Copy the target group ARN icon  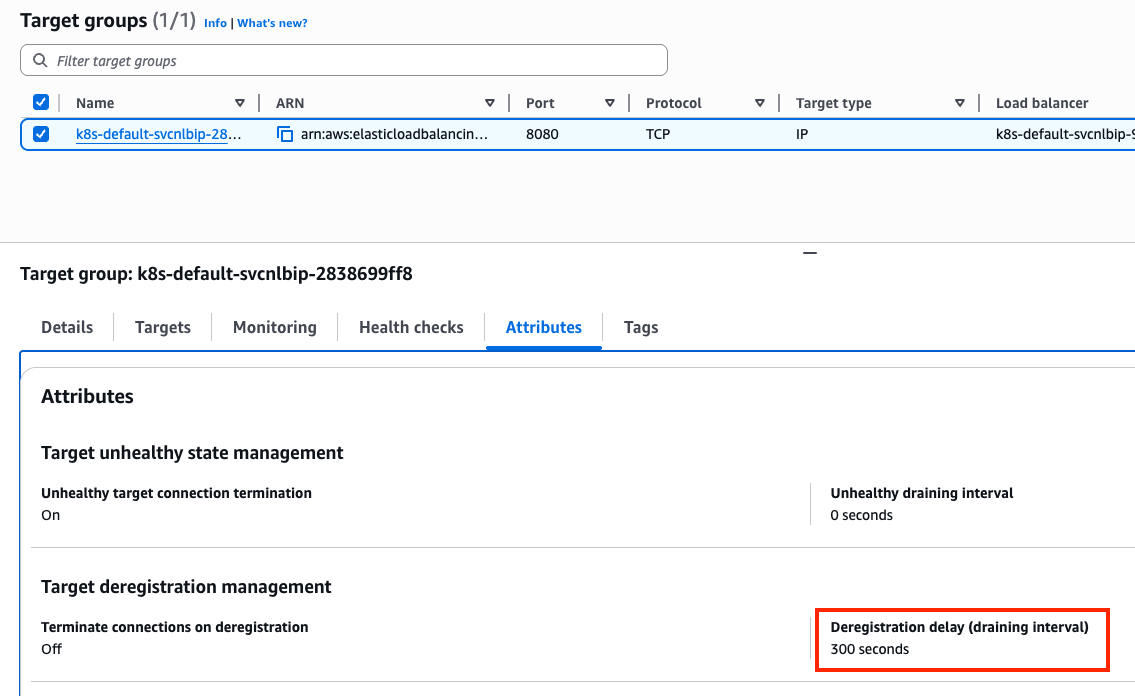285,134
